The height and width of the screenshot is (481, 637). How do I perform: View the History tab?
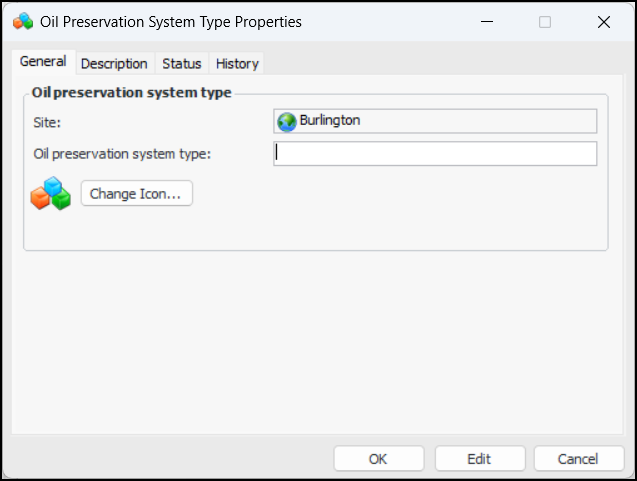tap(237, 63)
